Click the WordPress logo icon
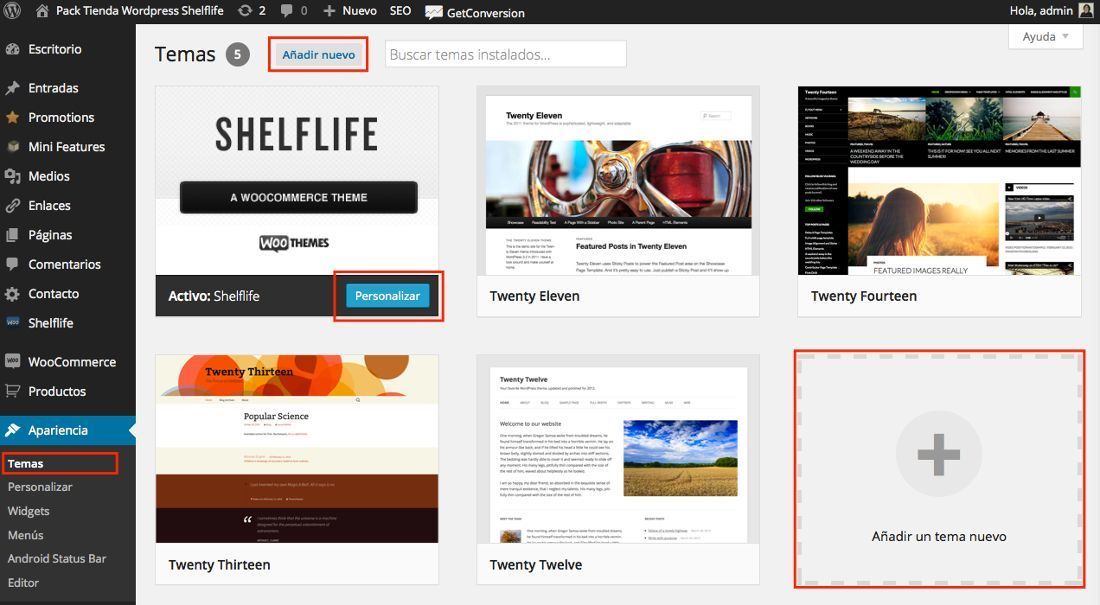1100x605 pixels. pyautogui.click(x=13, y=11)
